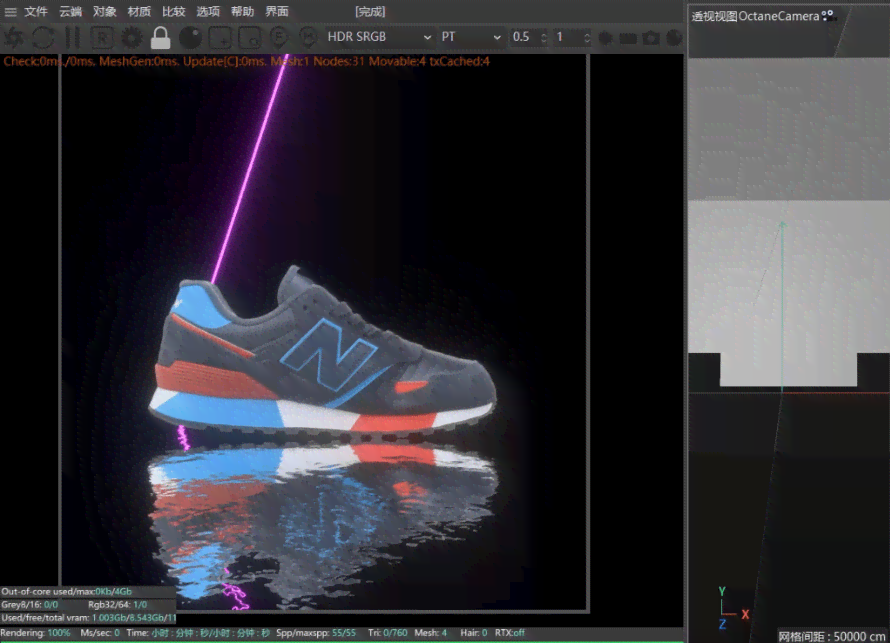Open the PT kernel dropdown
This screenshot has height=643, width=890.
471,37
